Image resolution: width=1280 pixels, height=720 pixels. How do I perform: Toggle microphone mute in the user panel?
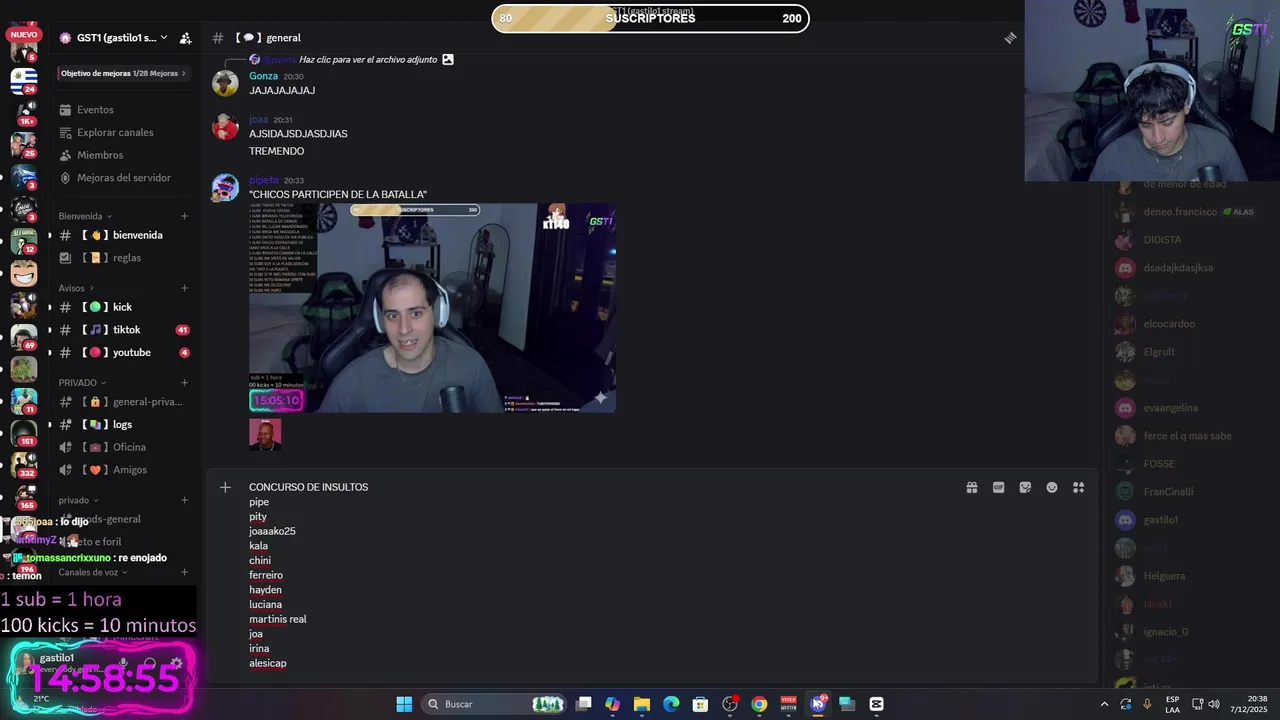tap(124, 663)
